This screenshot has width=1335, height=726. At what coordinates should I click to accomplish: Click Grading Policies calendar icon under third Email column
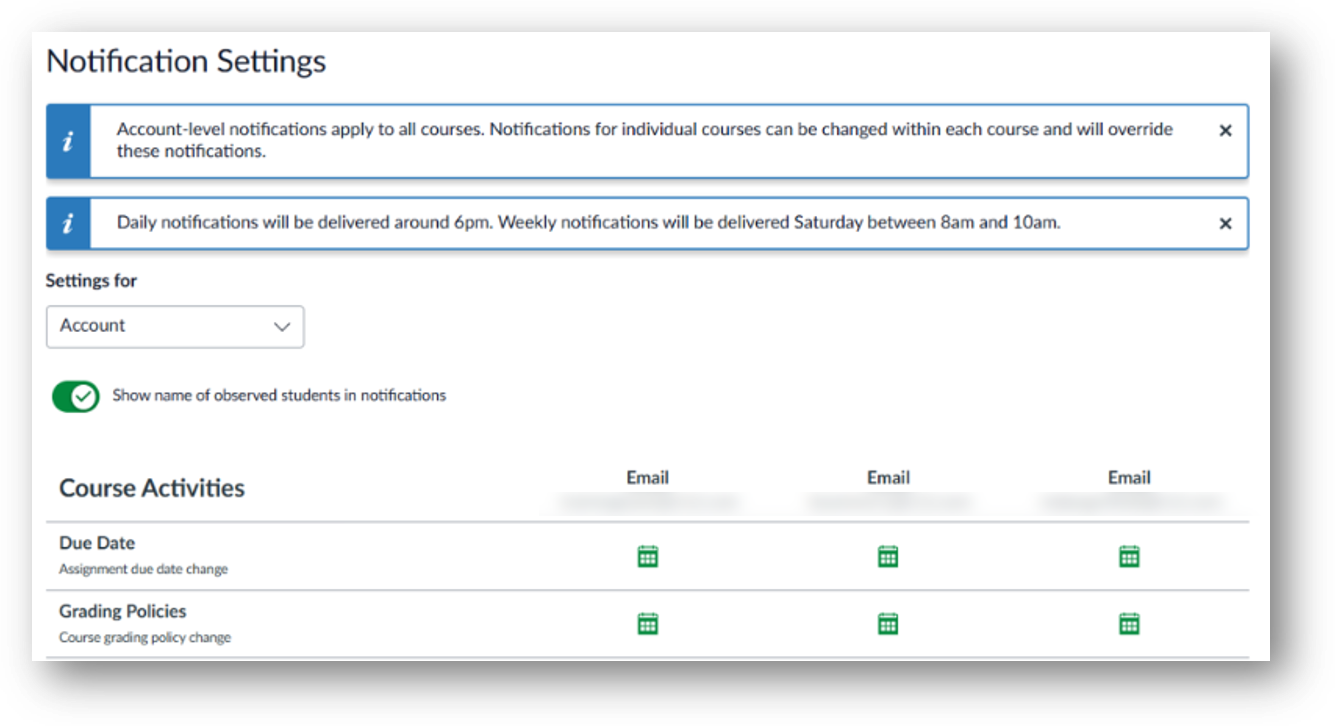(x=1129, y=624)
